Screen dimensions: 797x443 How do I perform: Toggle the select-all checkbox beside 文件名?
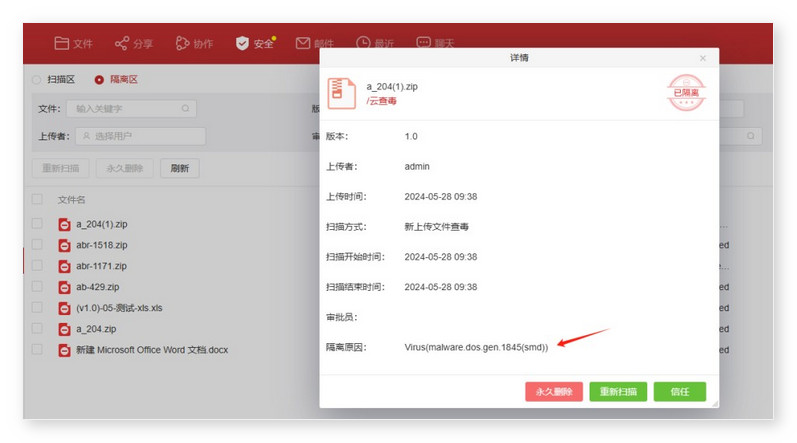tap(37, 199)
